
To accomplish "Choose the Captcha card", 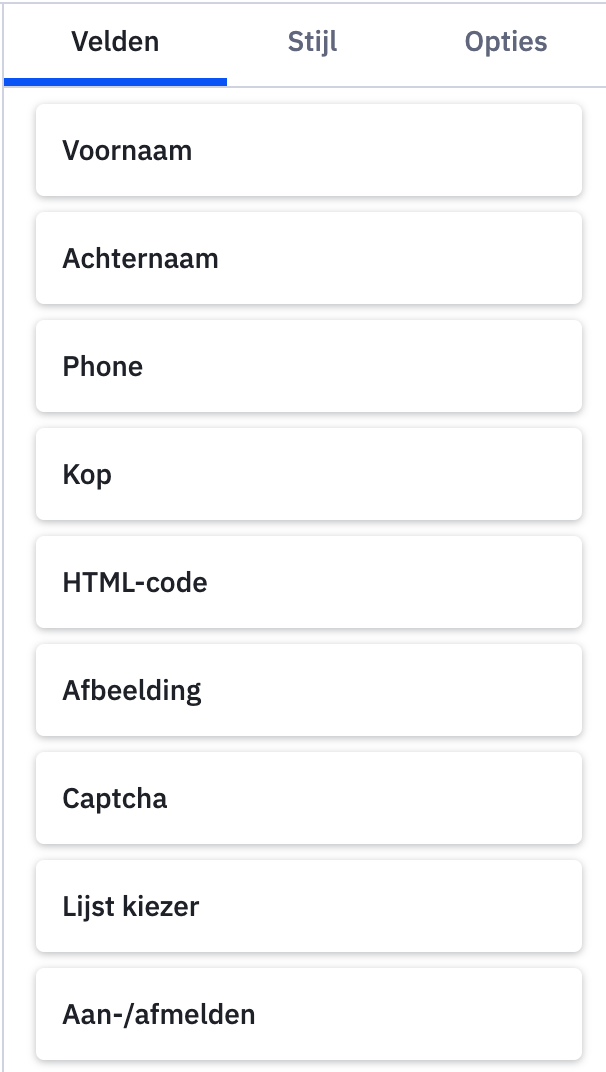I will [308, 799].
